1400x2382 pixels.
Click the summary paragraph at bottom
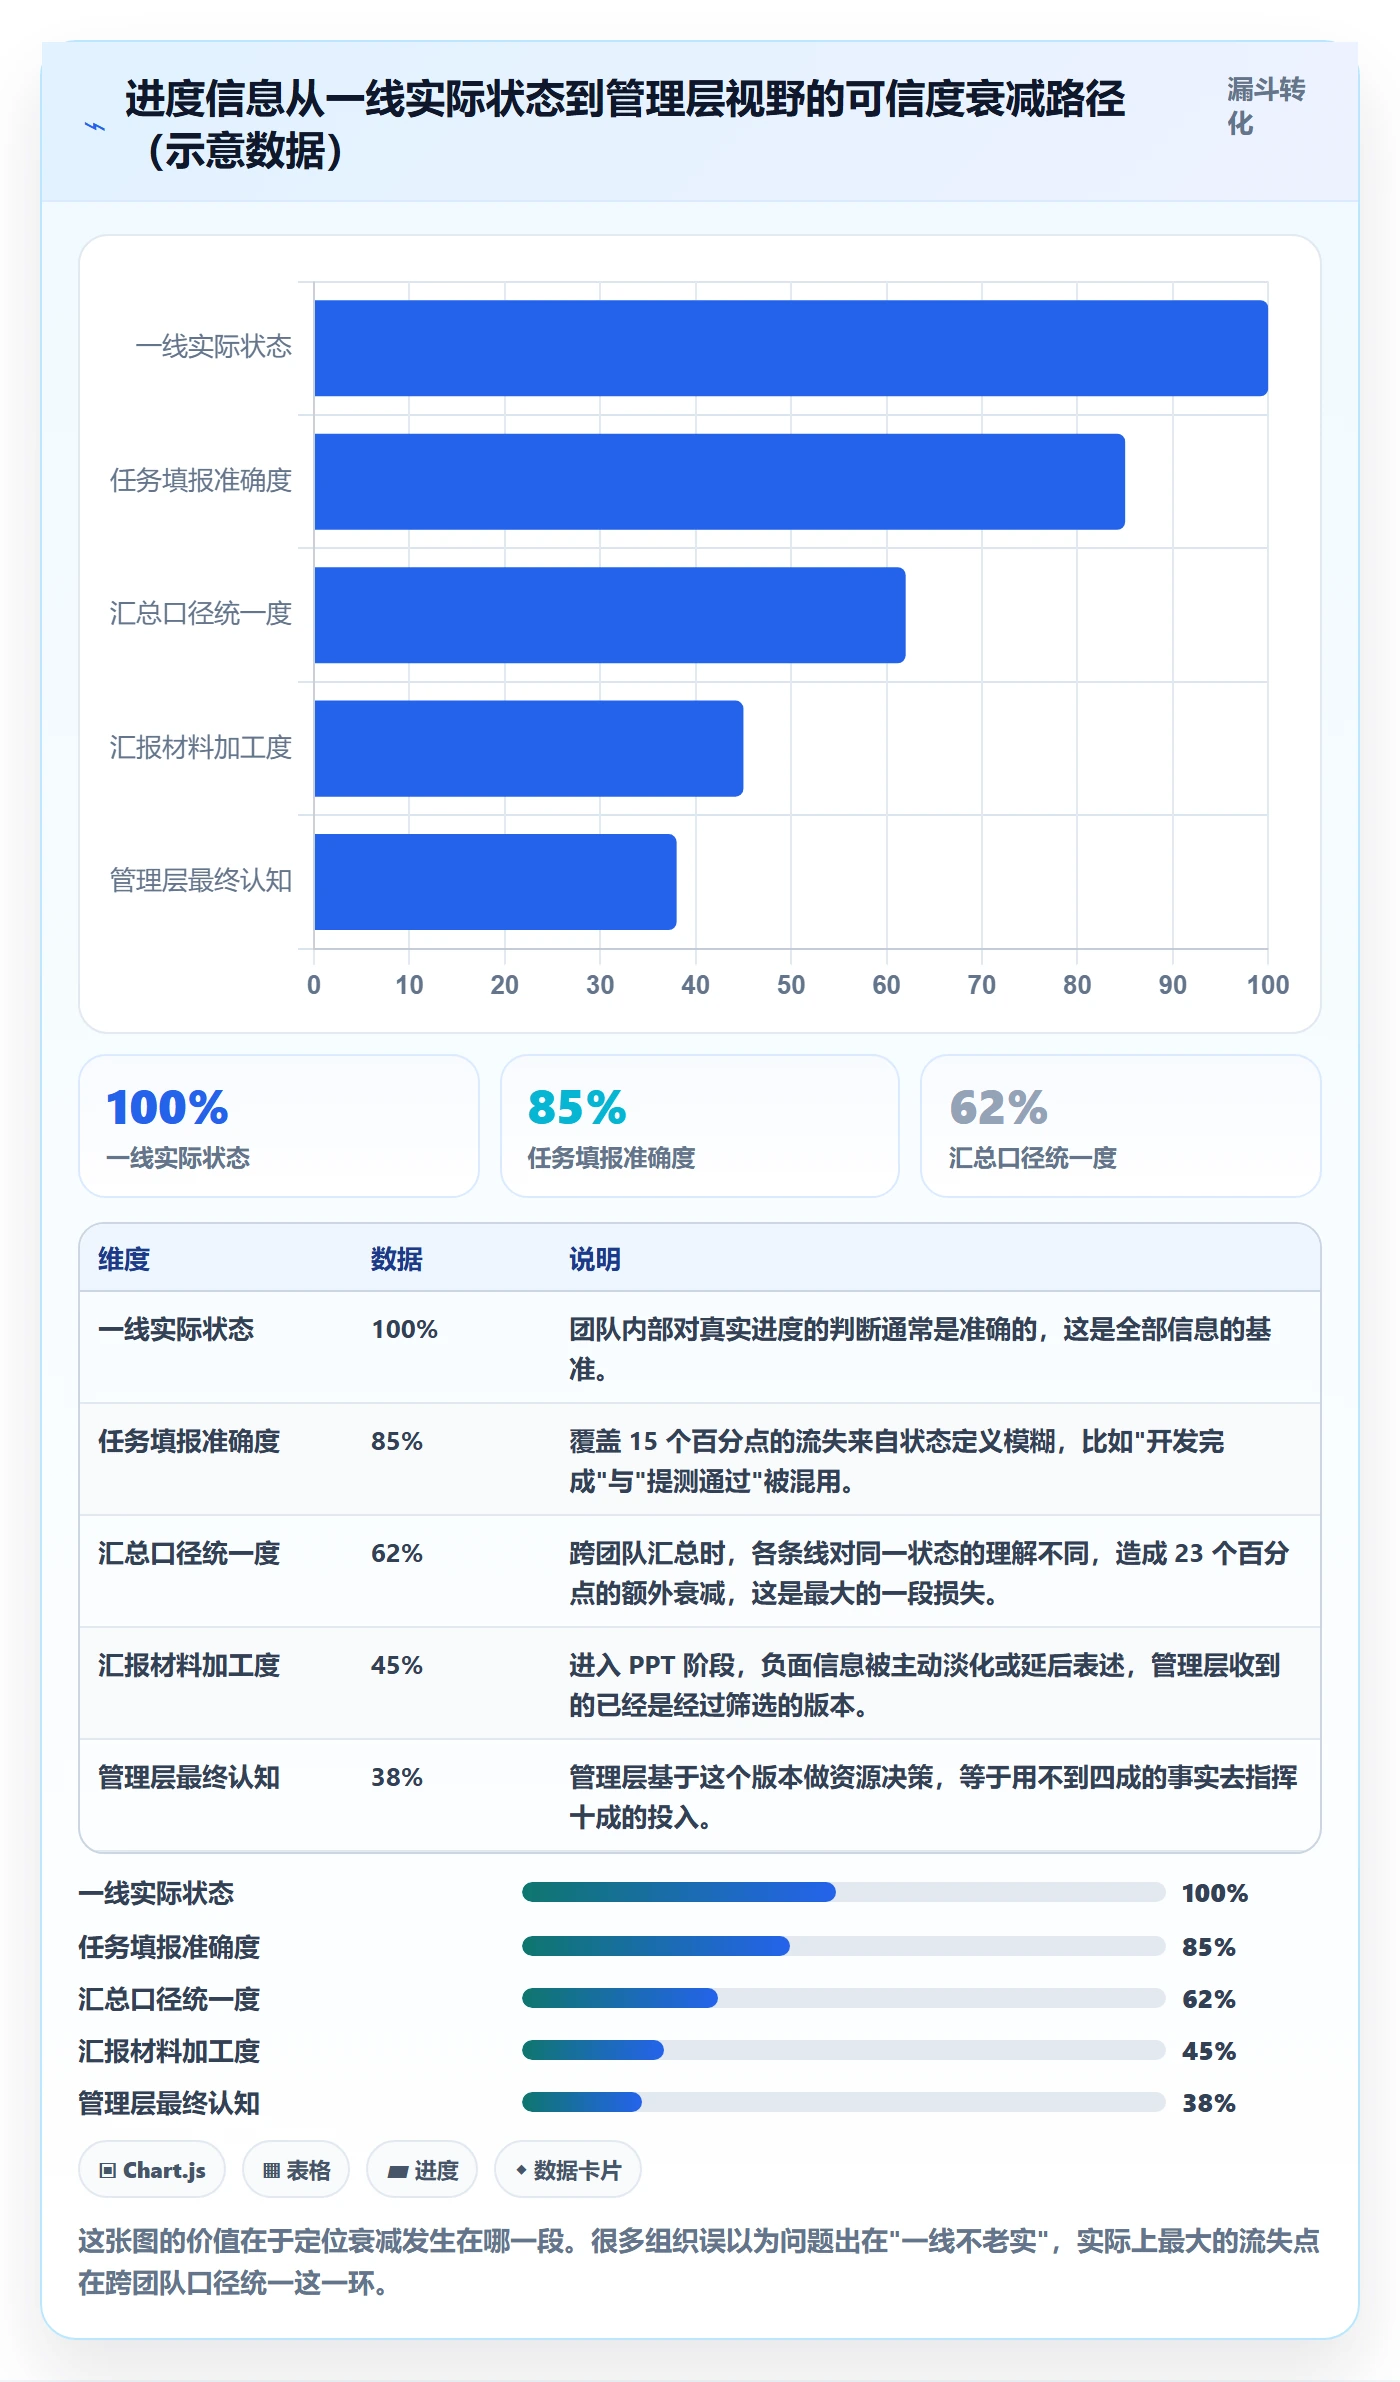pos(699,2261)
